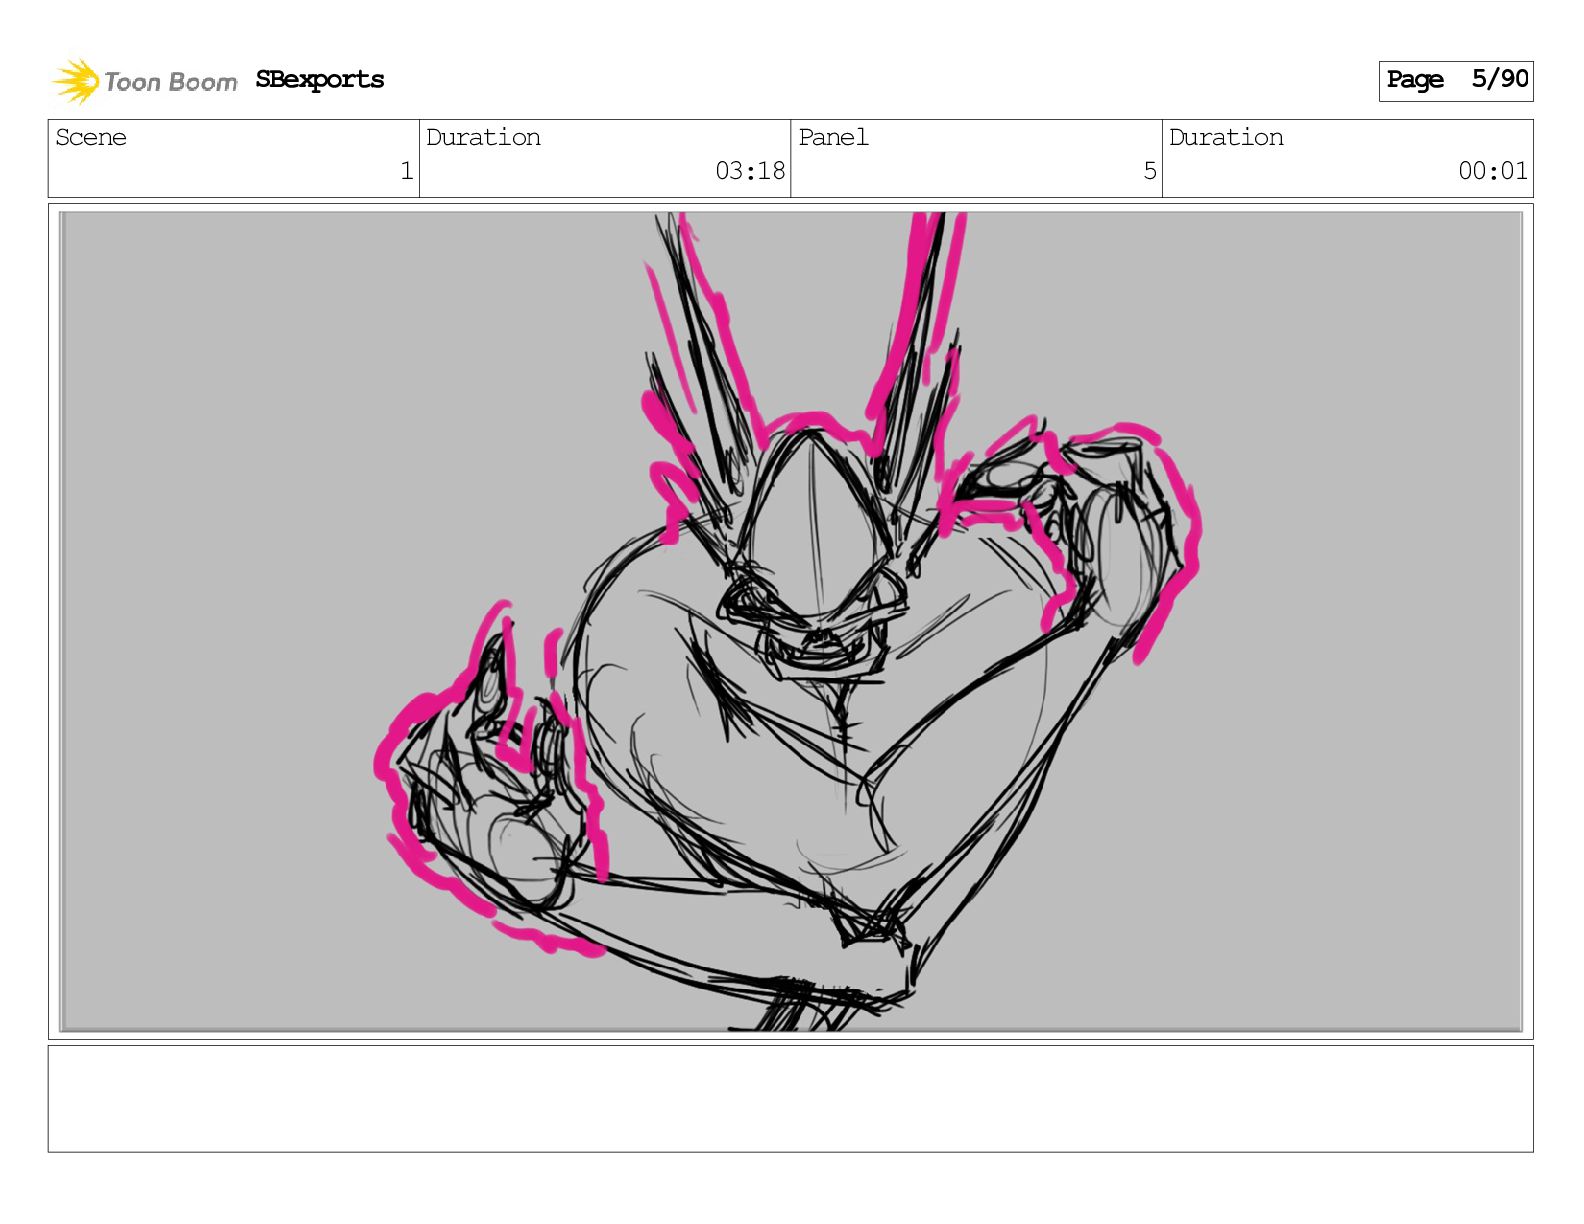Click the Page label in the header box
Screen dimensions: 1584x1224
[x=1414, y=80]
